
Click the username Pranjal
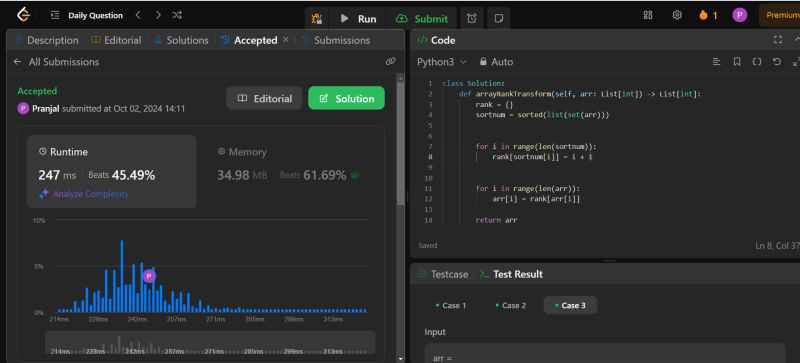coord(46,108)
